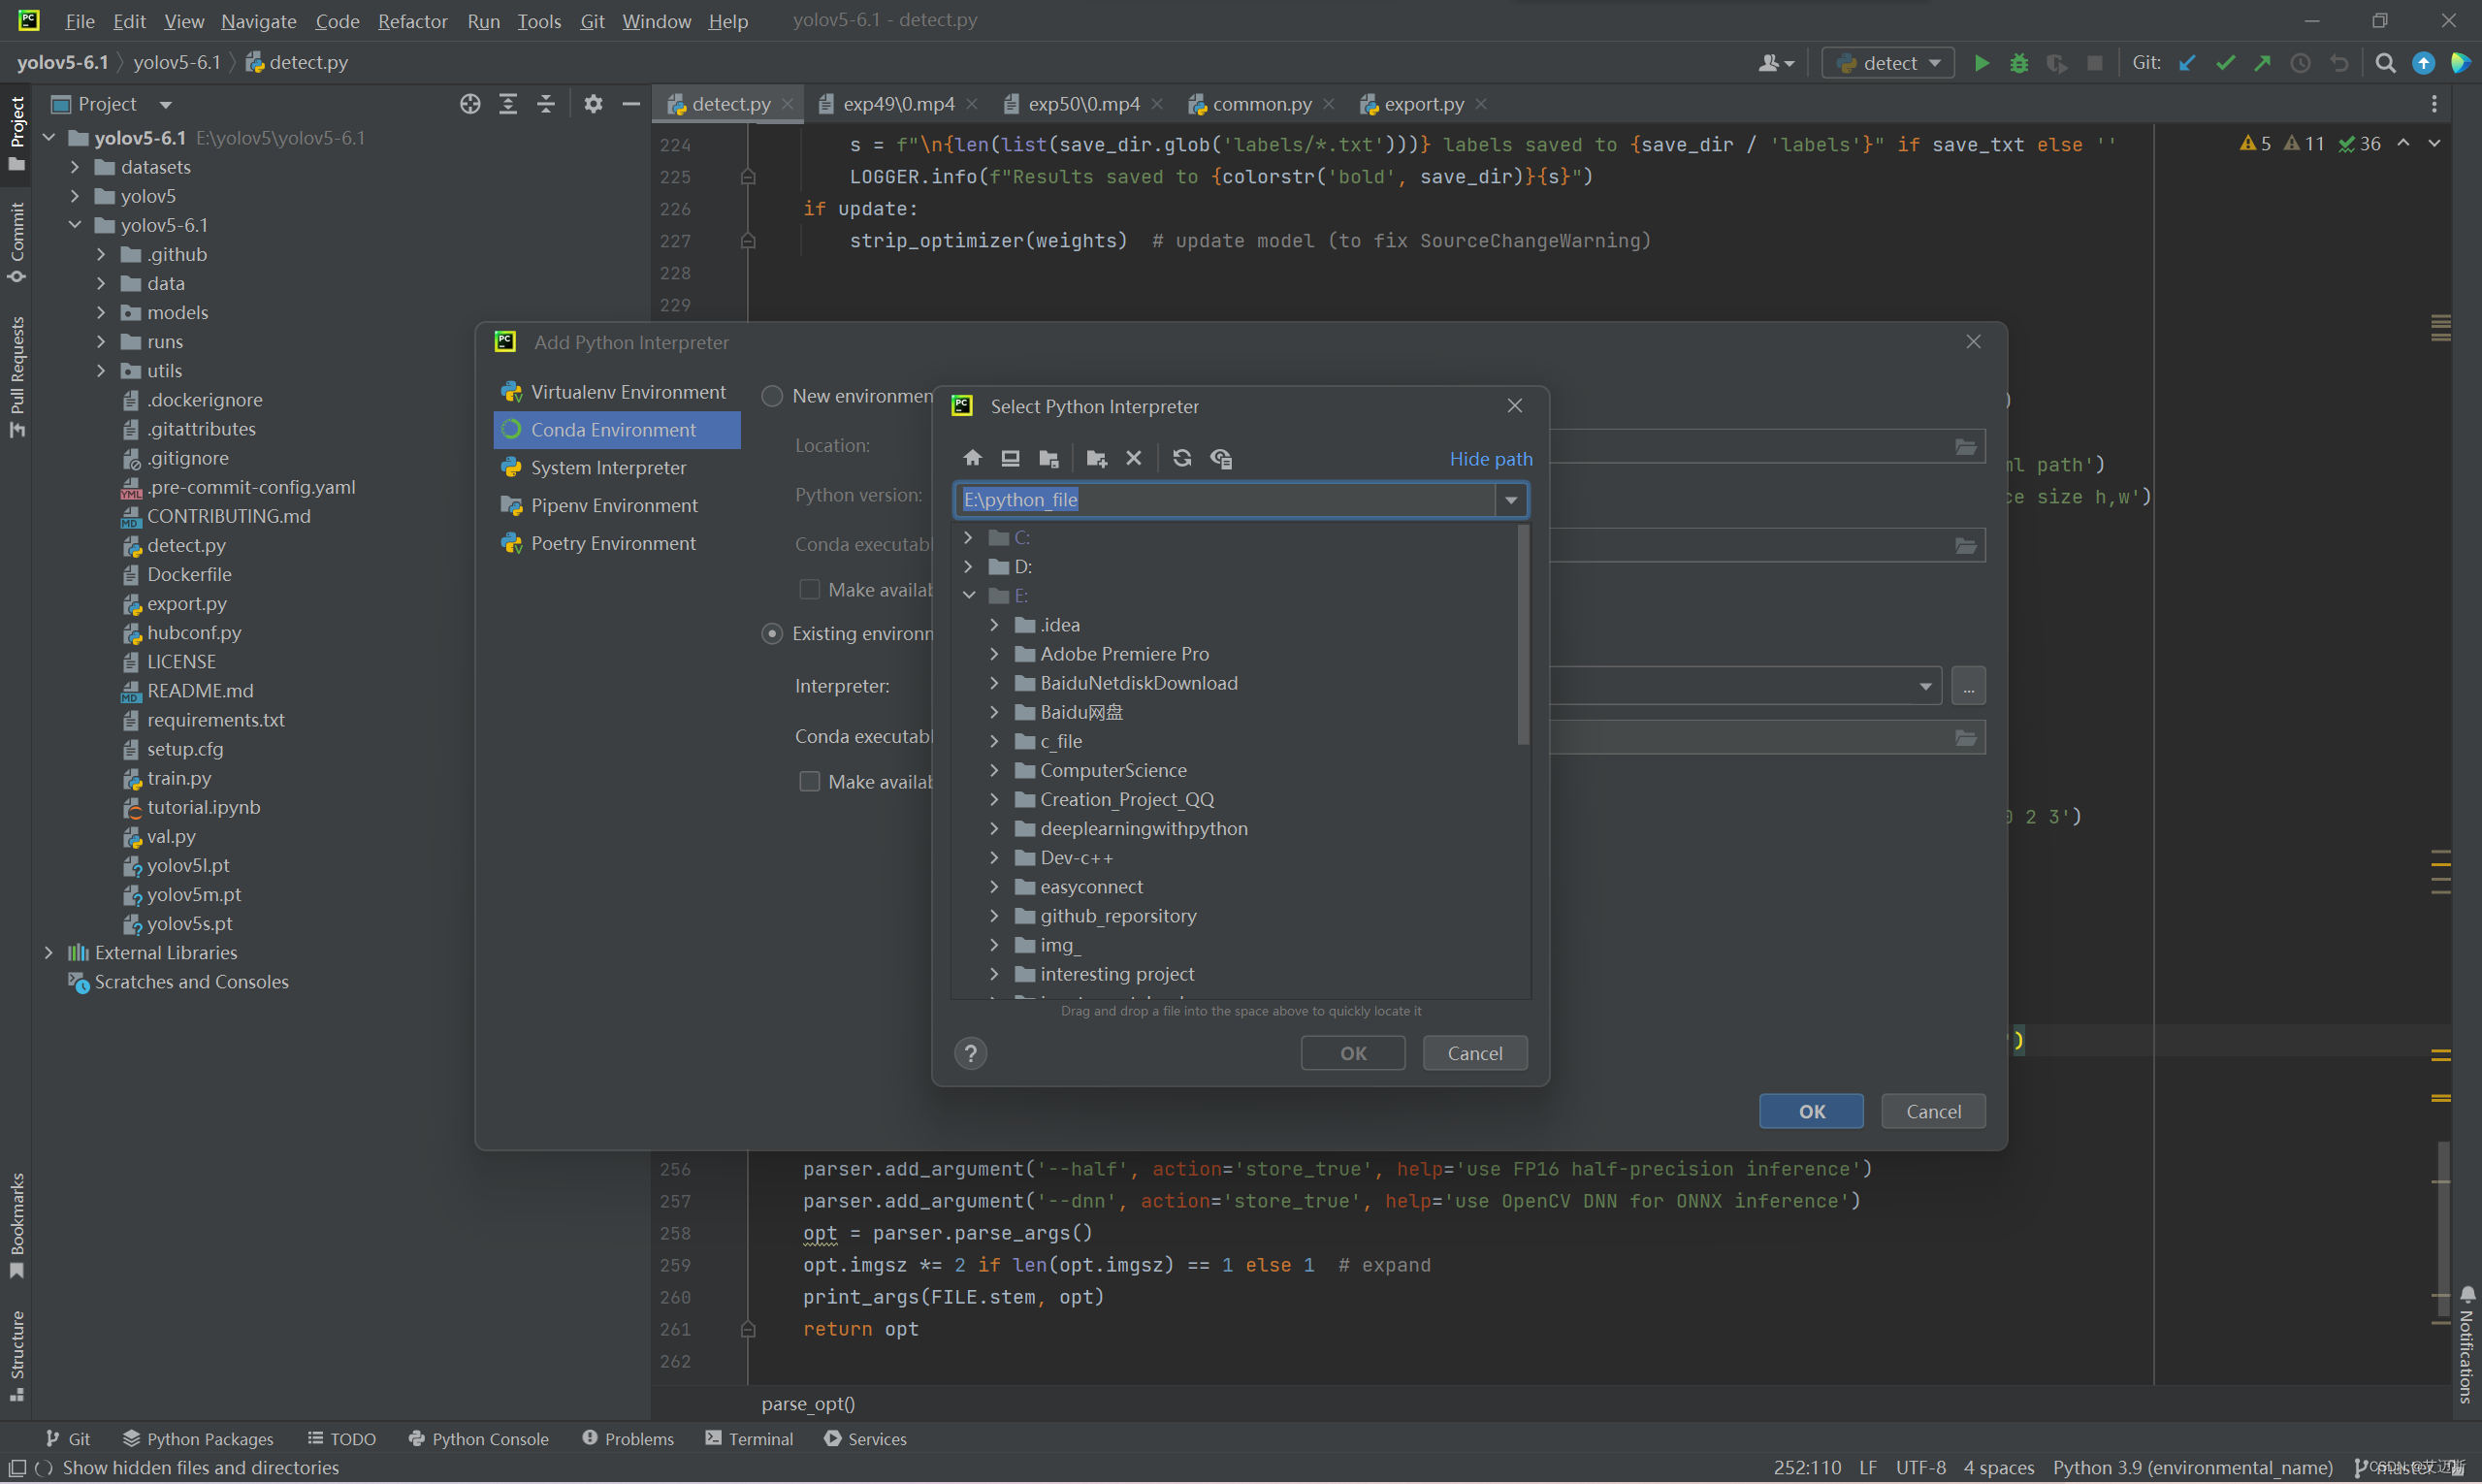This screenshot has width=2482, height=1484.
Task: Expand the ComputerScience folder
Action: (x=994, y=771)
